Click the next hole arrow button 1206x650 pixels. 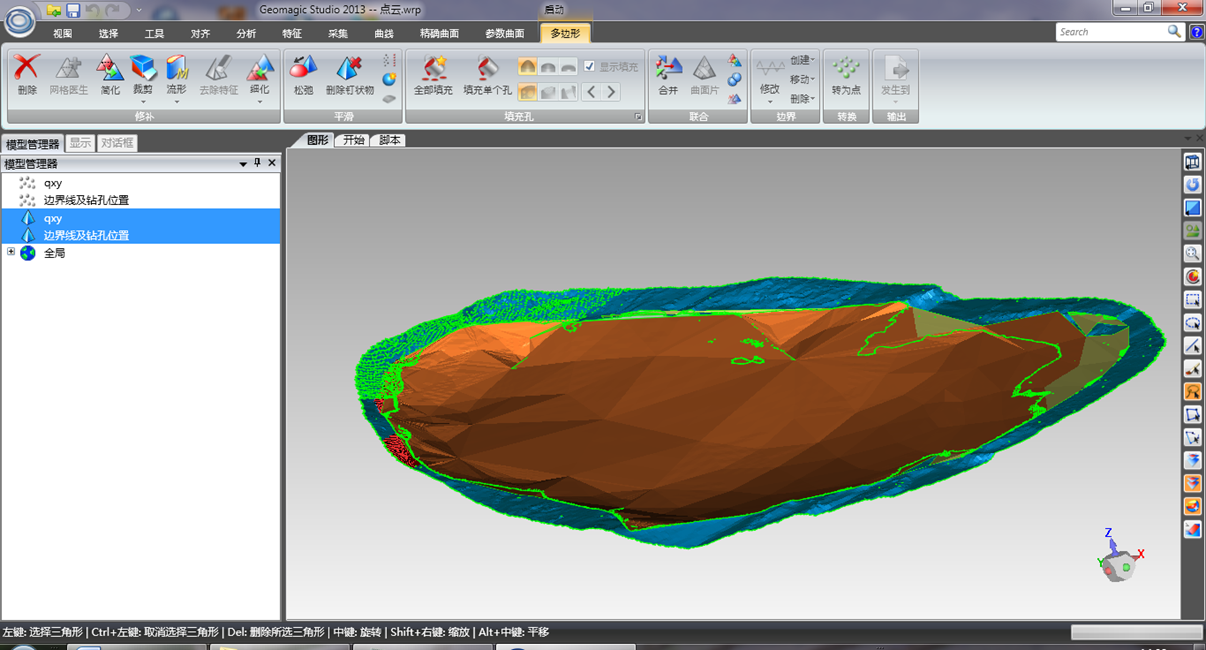(611, 92)
